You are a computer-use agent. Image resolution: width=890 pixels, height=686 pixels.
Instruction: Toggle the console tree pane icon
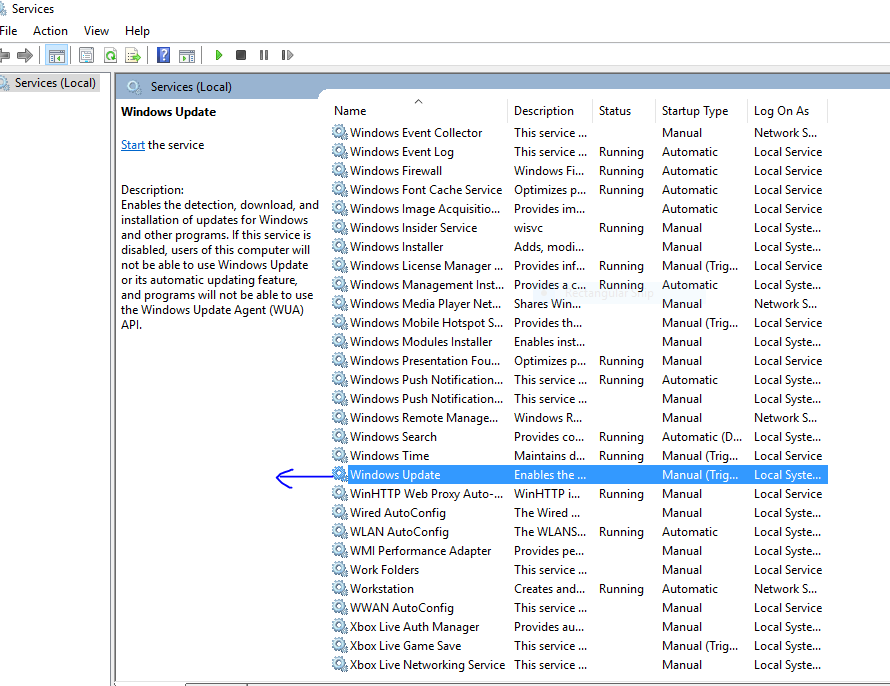pyautogui.click(x=58, y=55)
